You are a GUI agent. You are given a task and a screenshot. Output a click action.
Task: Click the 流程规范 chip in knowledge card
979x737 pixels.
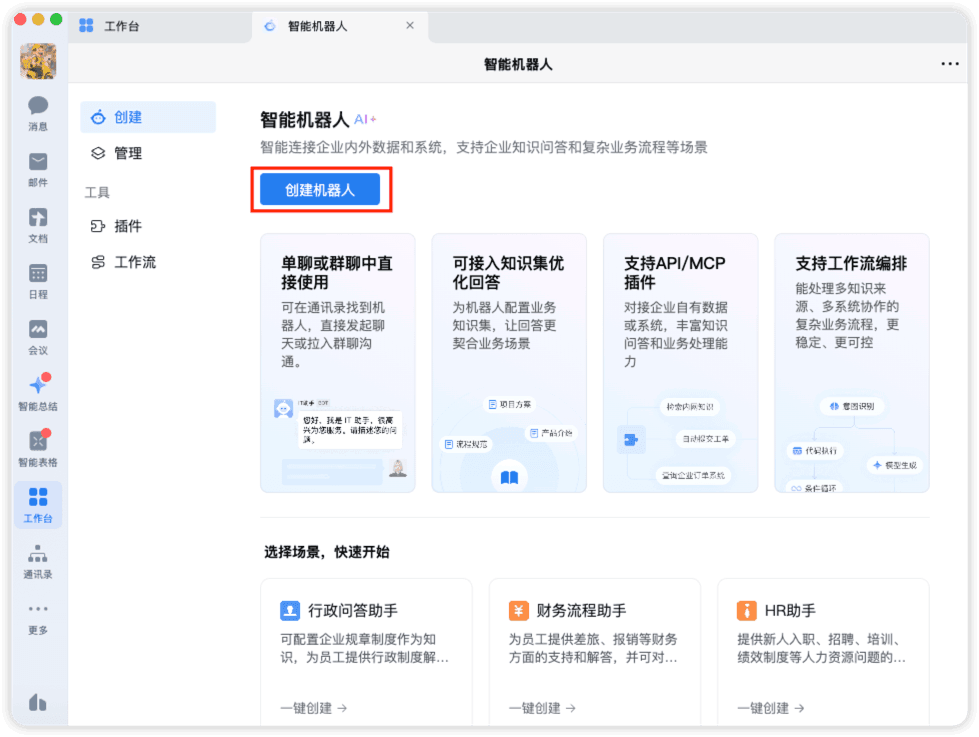(x=466, y=444)
